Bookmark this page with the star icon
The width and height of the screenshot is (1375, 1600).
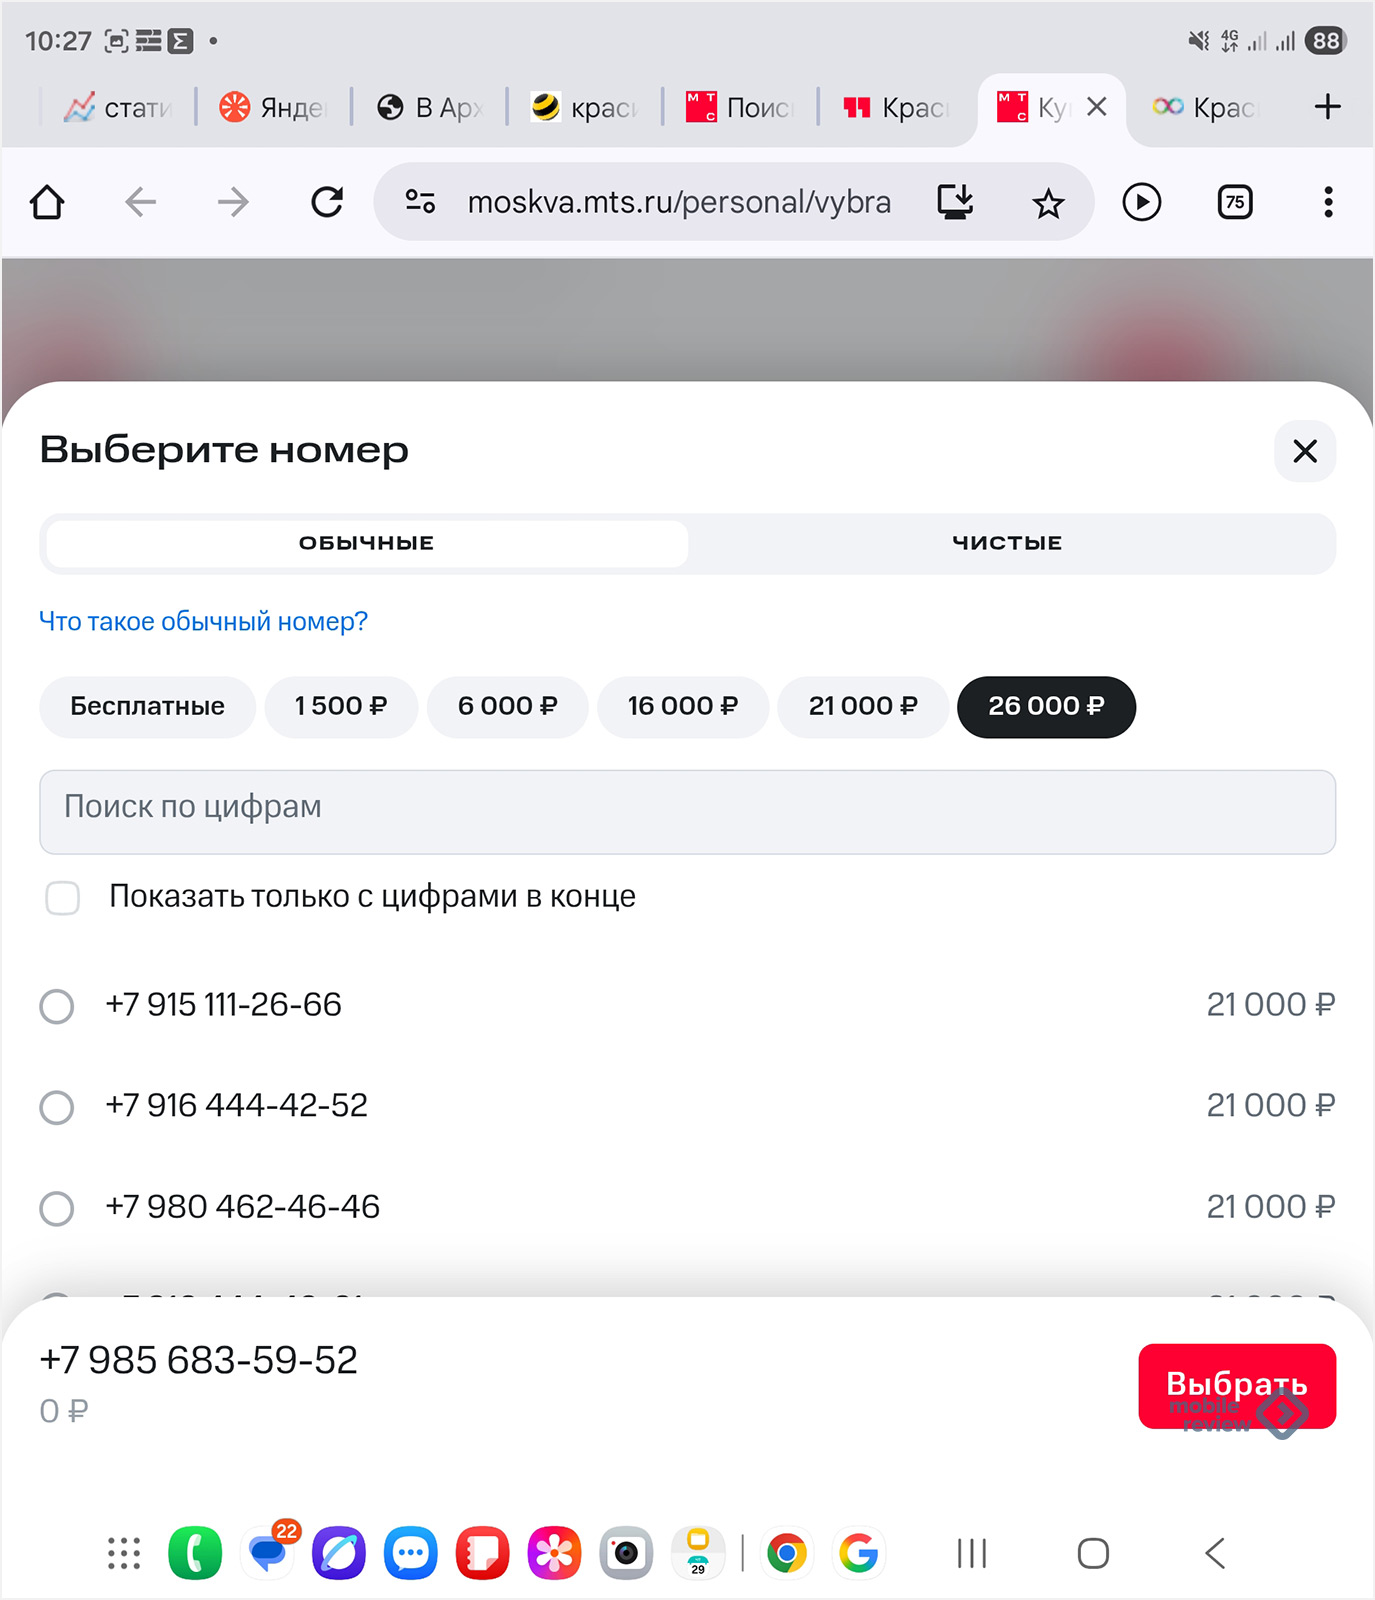(1048, 203)
